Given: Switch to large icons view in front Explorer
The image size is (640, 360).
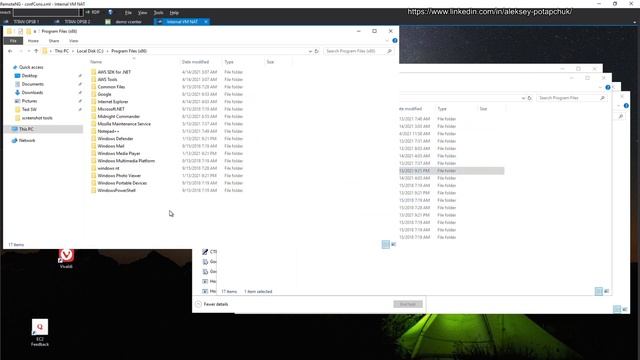Looking at the screenshot, I should click(x=393, y=244).
